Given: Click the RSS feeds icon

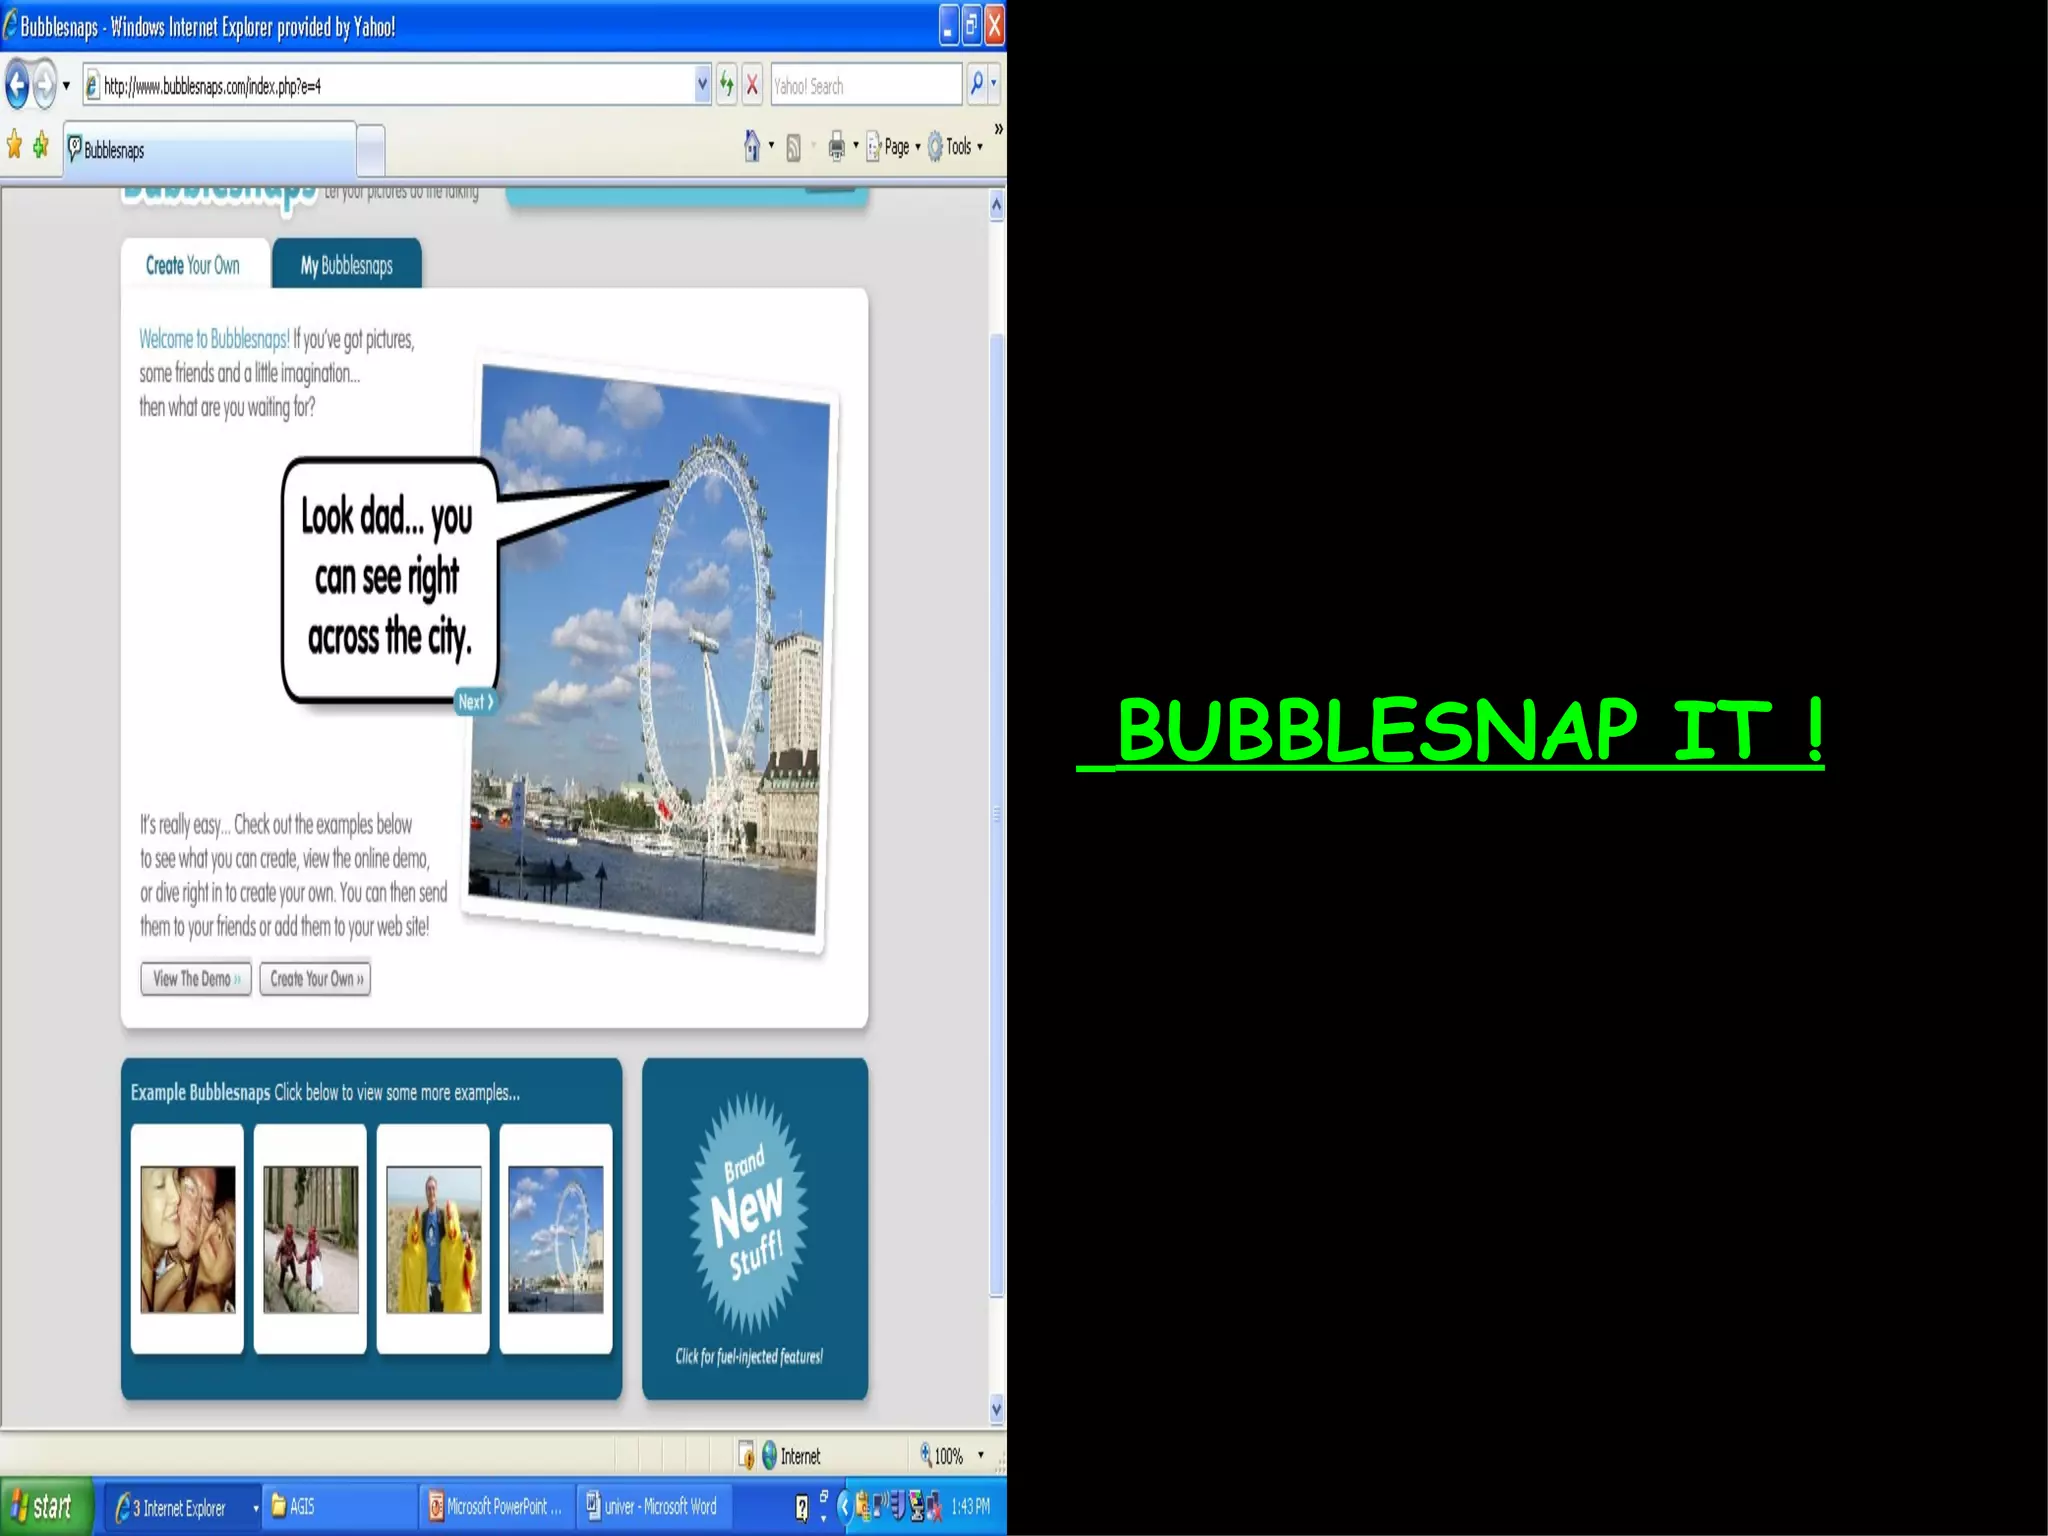Looking at the screenshot, I should pos(793,148).
